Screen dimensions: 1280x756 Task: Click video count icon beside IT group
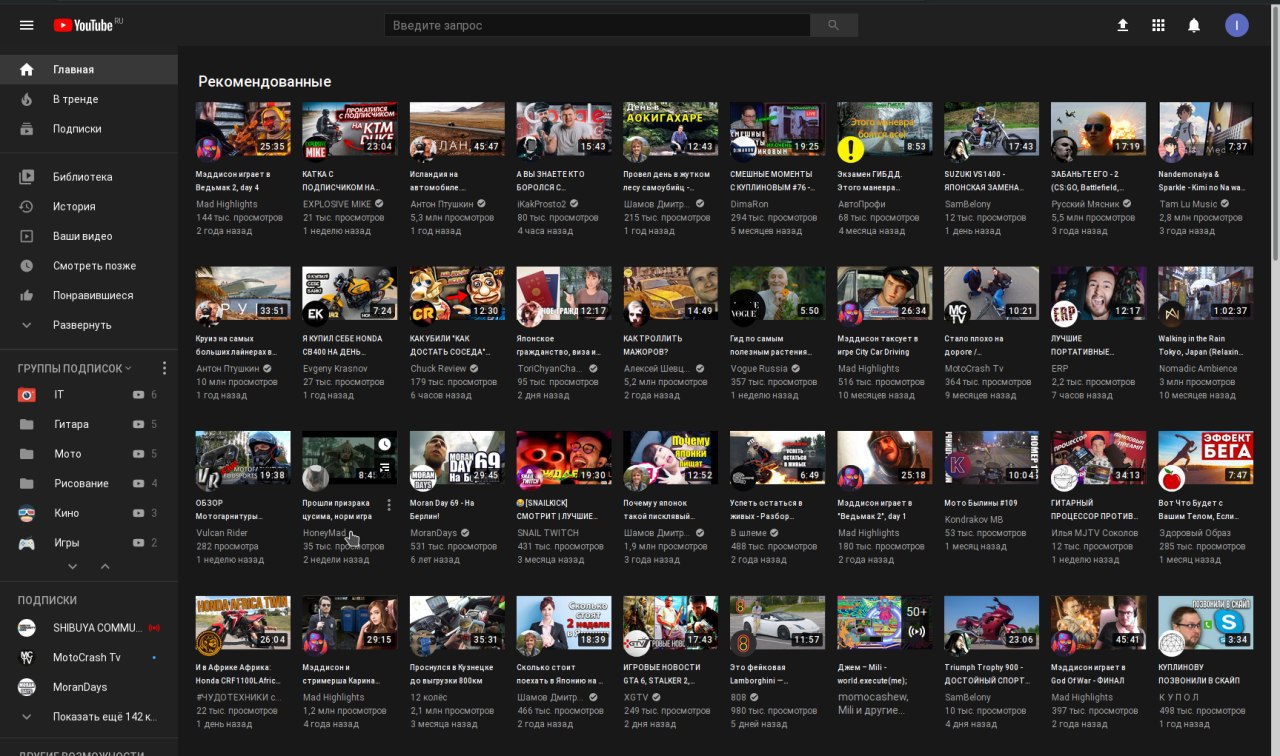click(x=138, y=395)
